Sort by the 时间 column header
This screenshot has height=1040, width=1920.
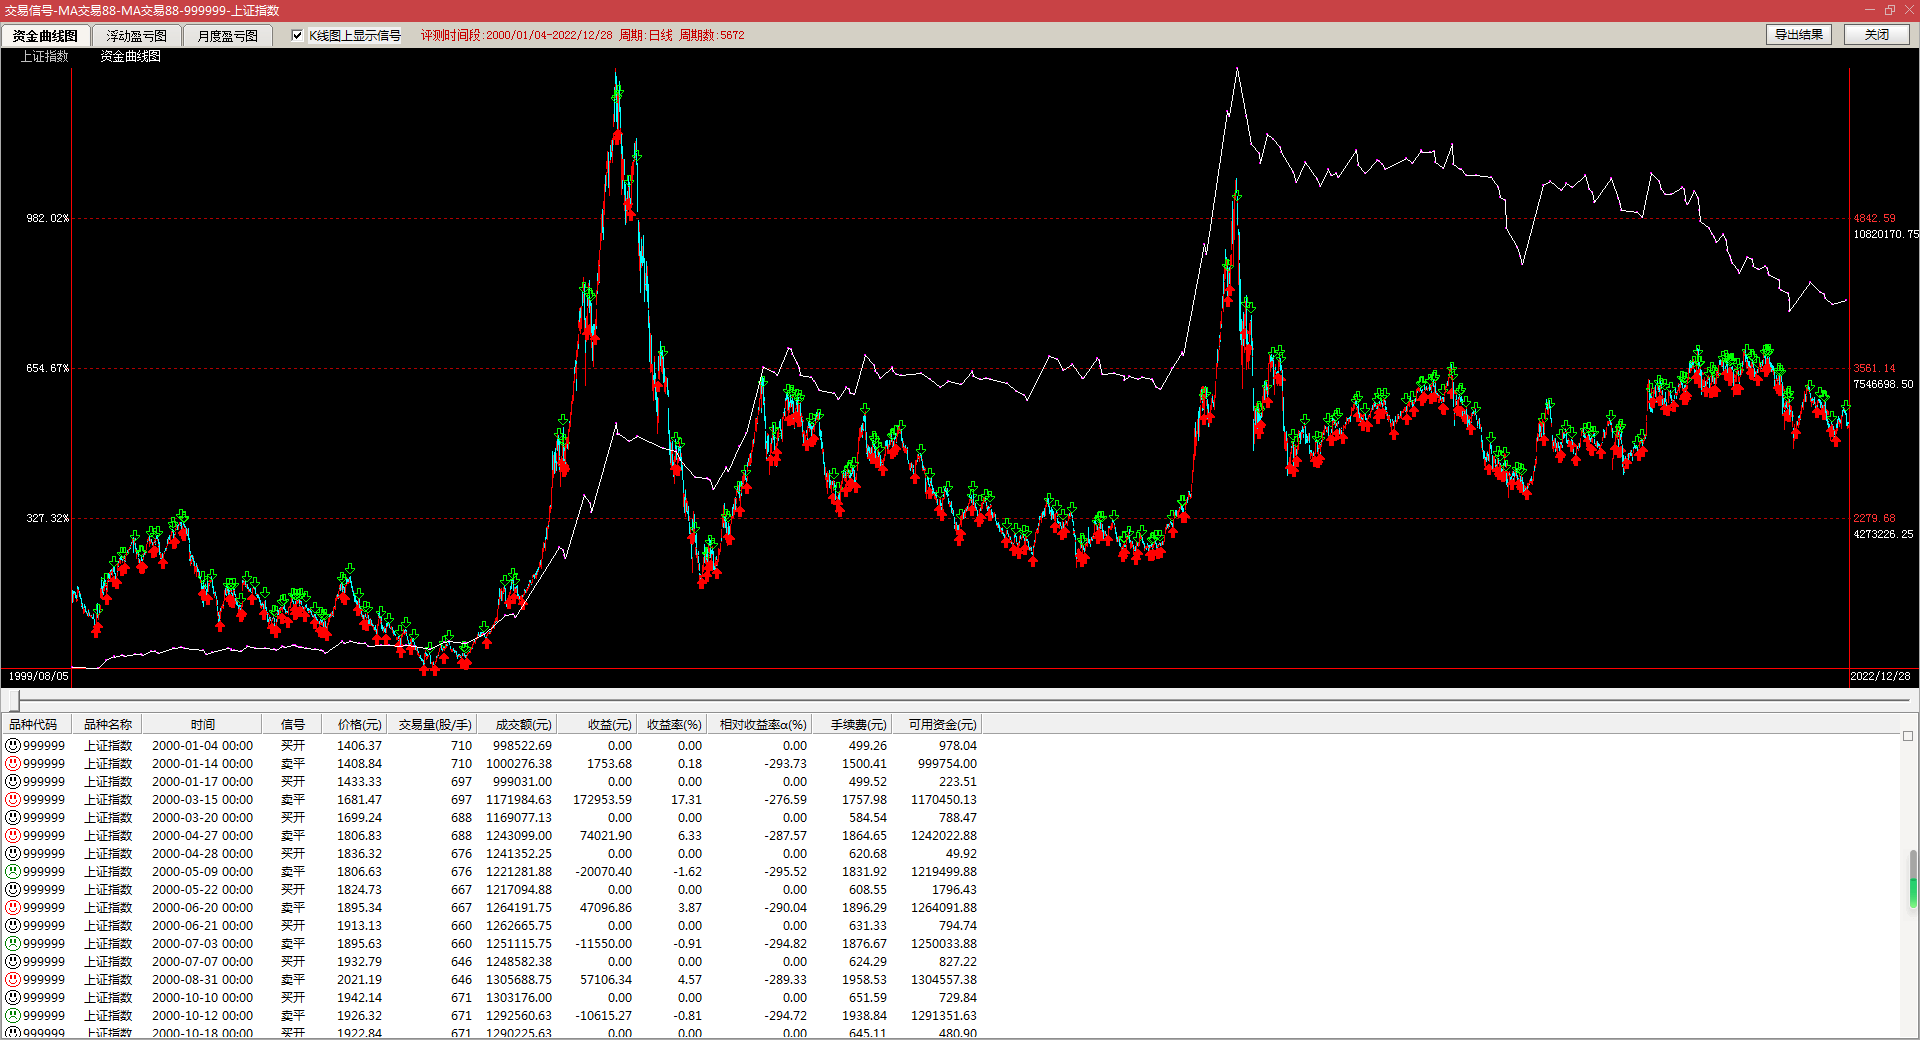click(203, 724)
